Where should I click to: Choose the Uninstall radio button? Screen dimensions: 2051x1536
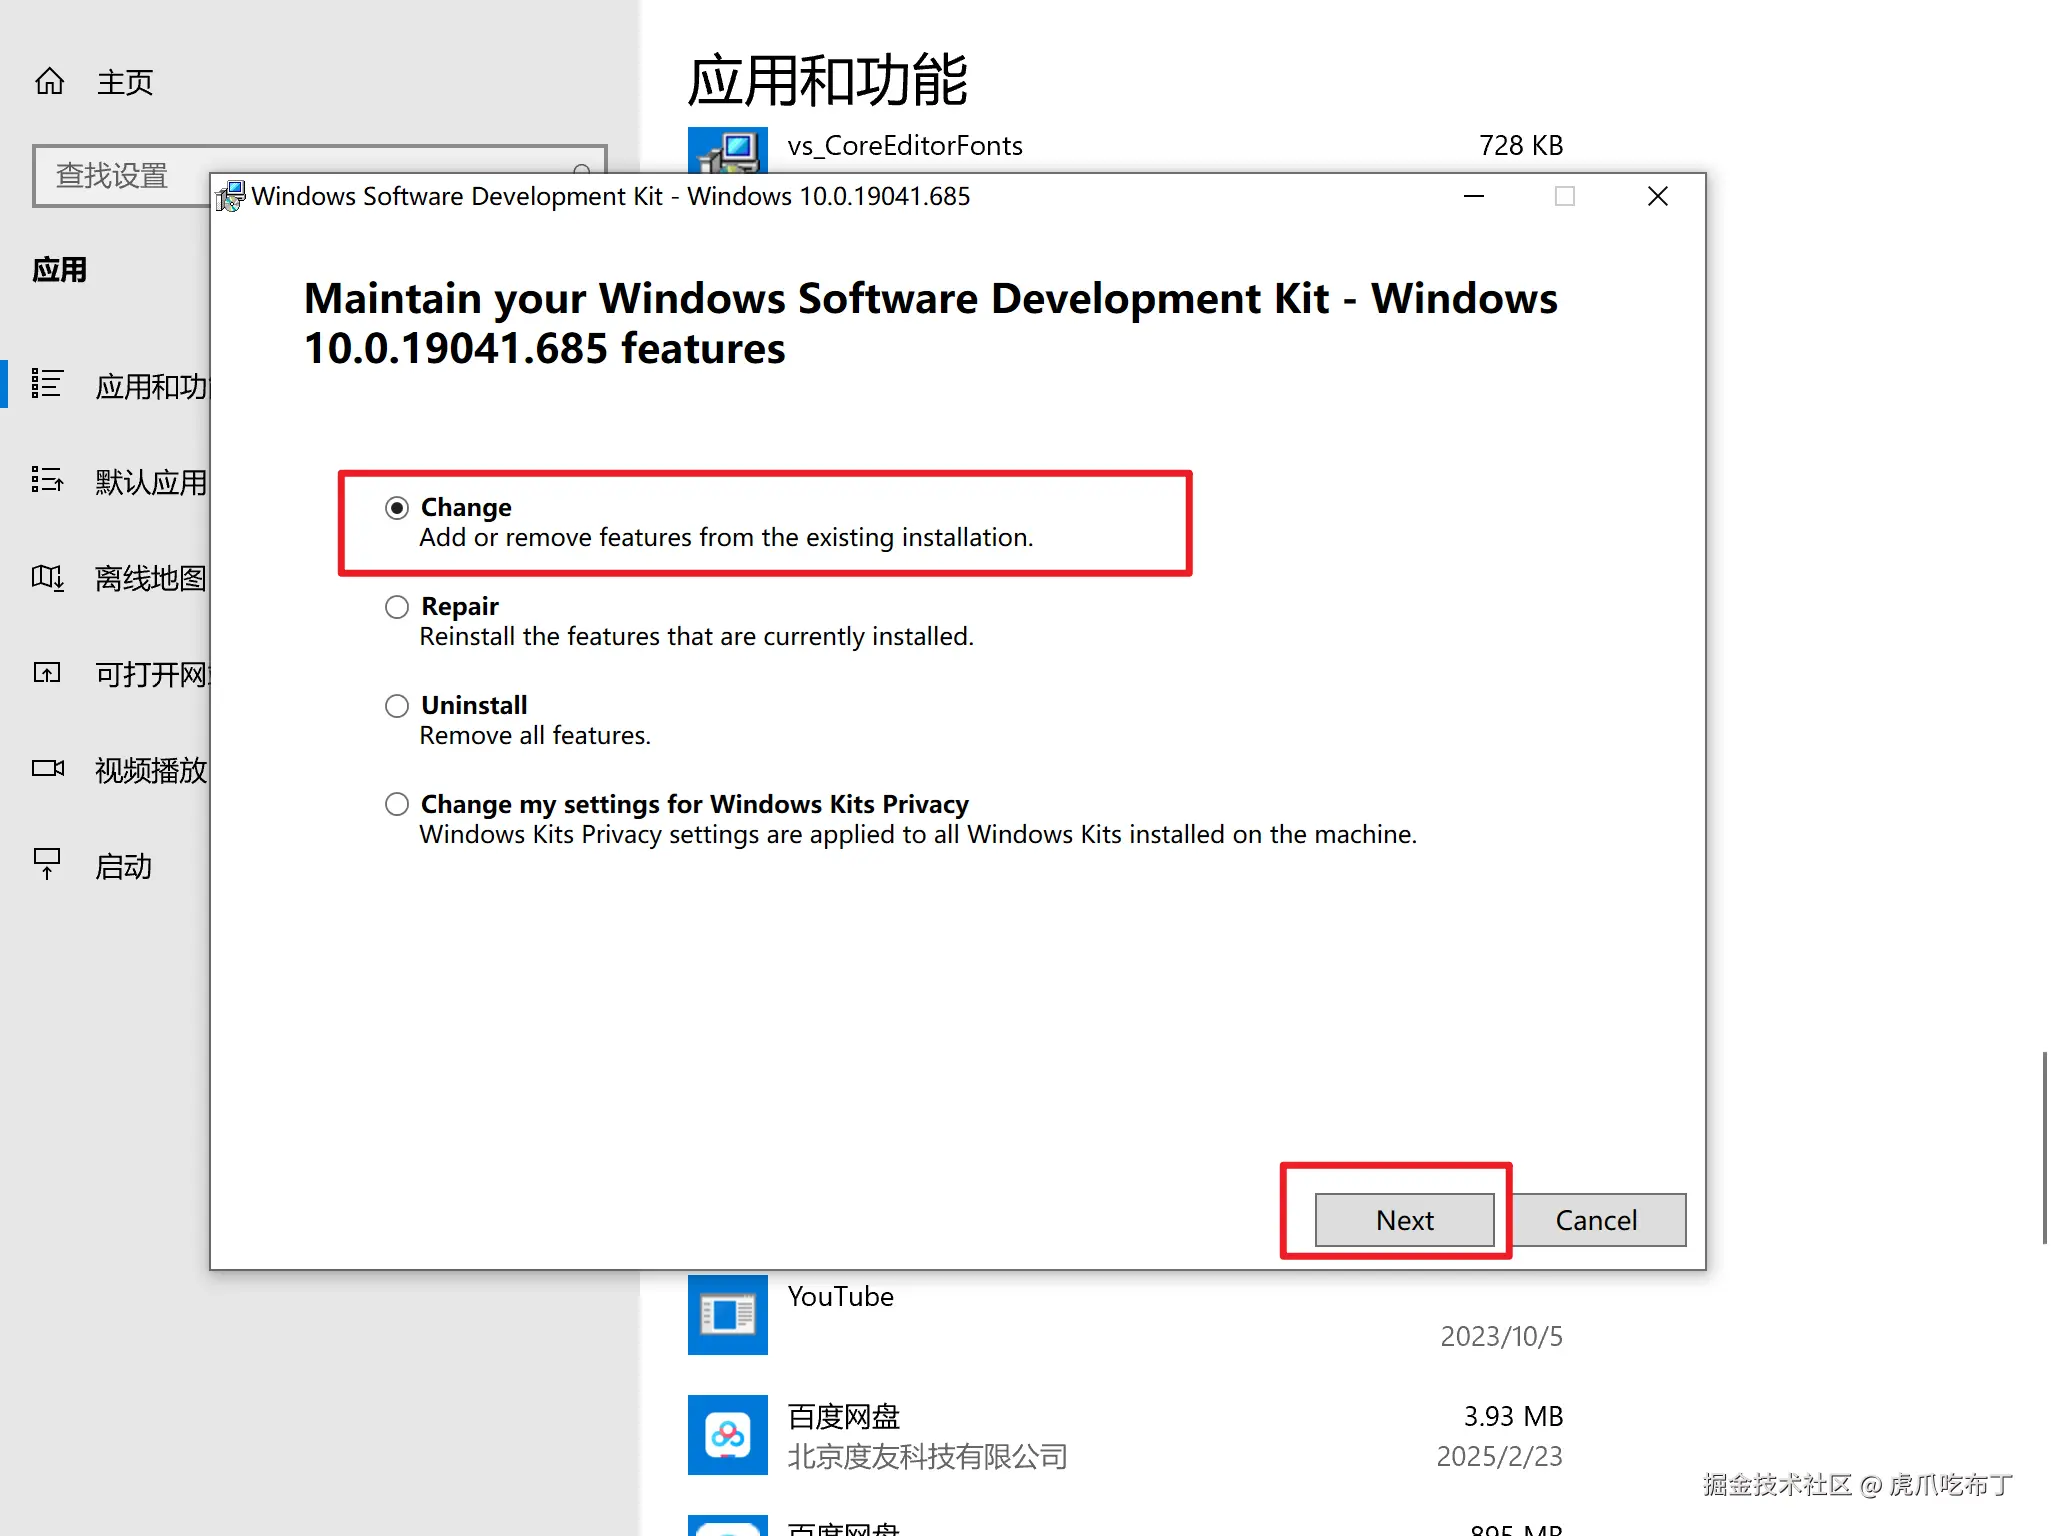pyautogui.click(x=397, y=706)
